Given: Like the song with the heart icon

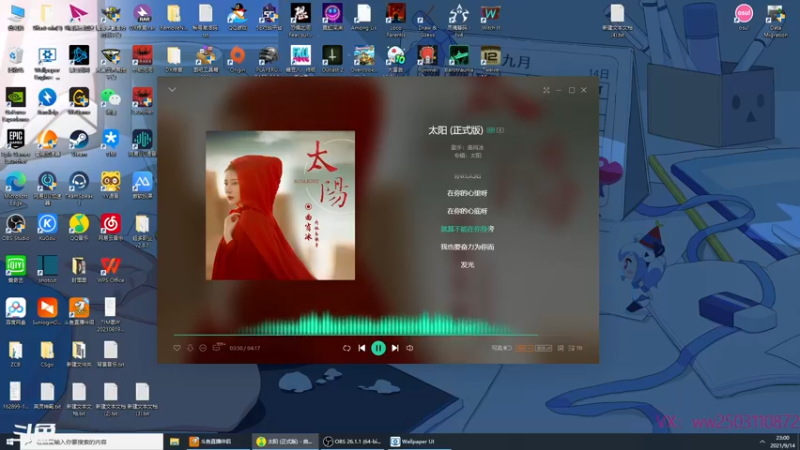Looking at the screenshot, I should point(177,348).
